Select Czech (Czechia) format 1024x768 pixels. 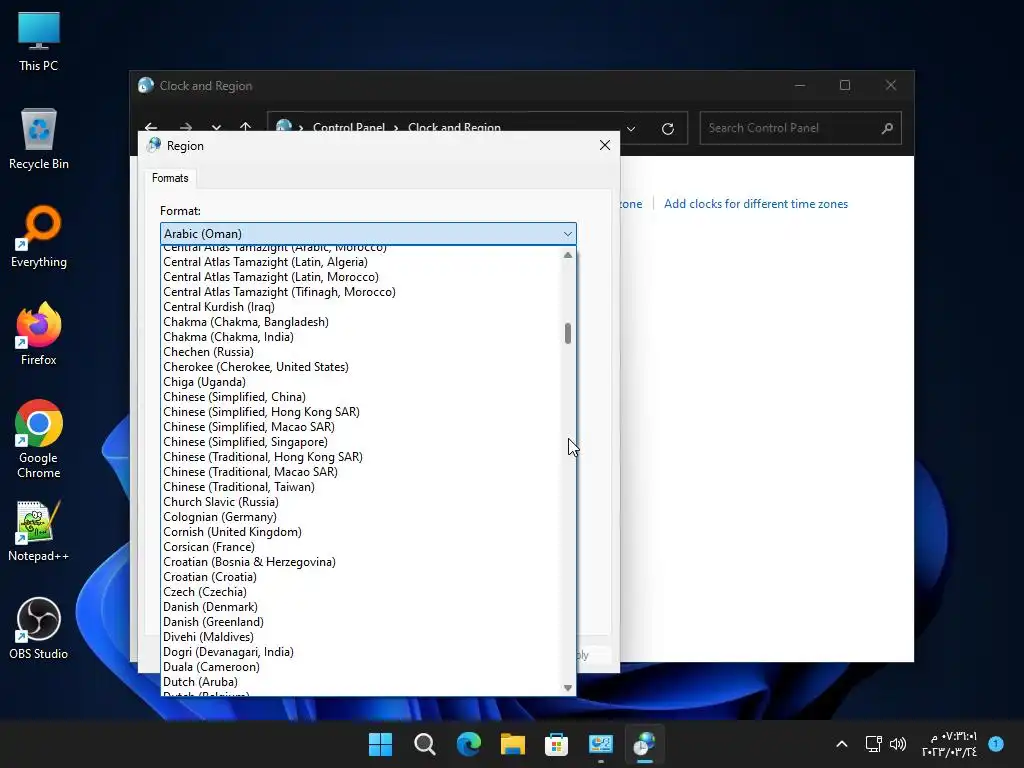tap(361, 592)
